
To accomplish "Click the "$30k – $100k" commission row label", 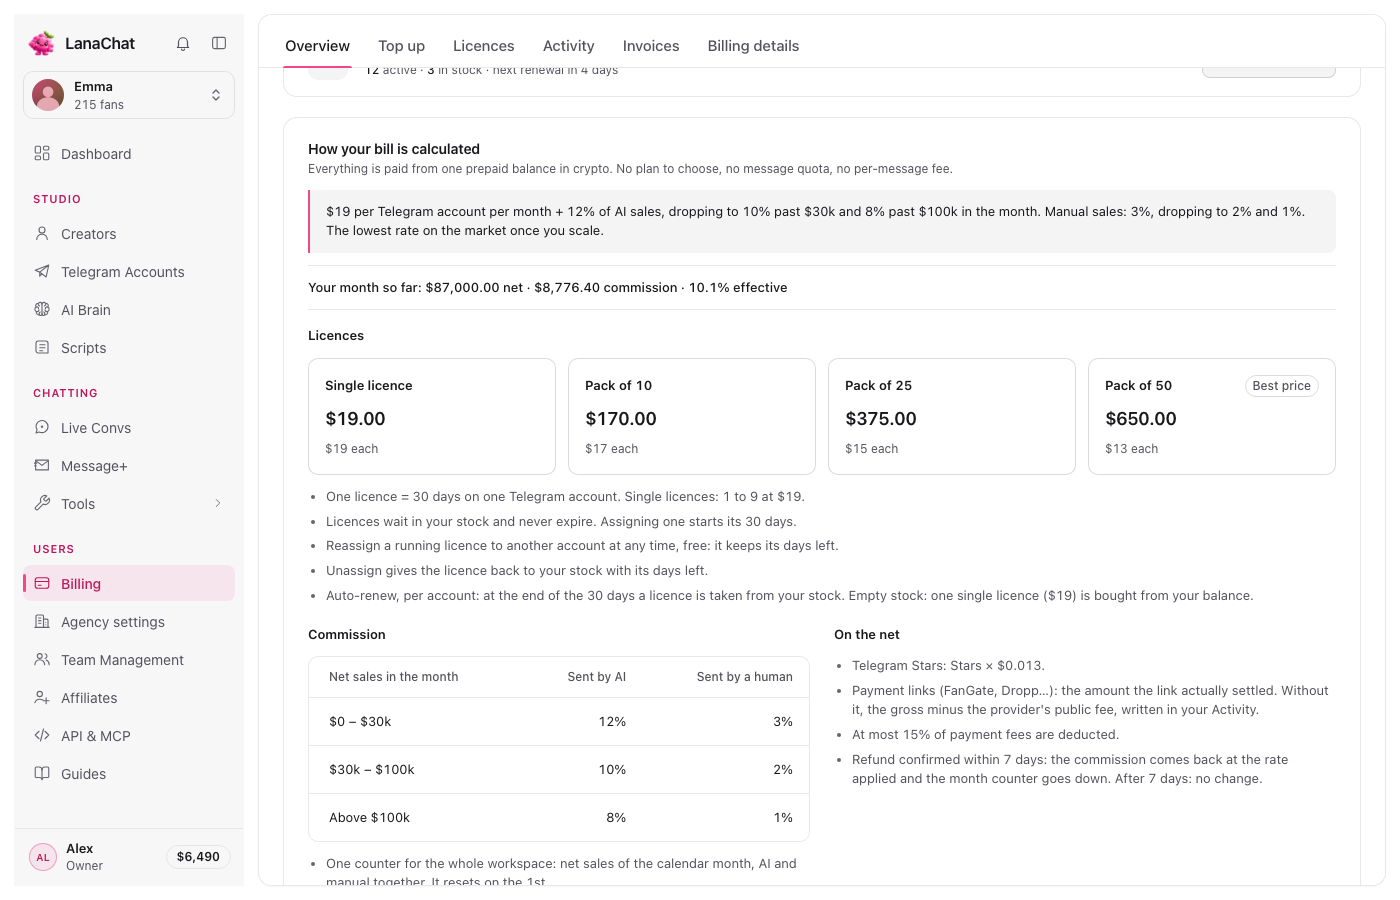I will coord(372,770).
